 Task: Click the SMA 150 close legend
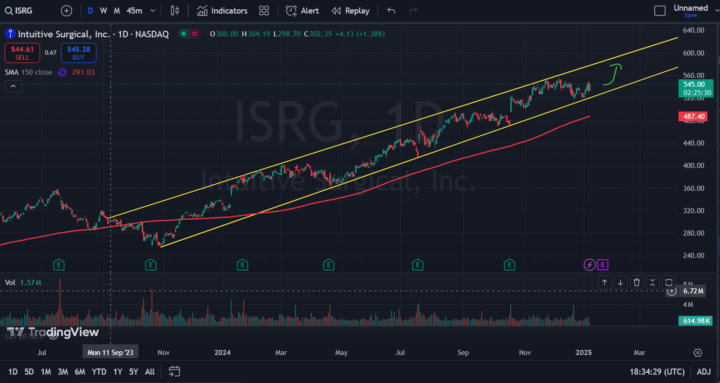[x=28, y=72]
